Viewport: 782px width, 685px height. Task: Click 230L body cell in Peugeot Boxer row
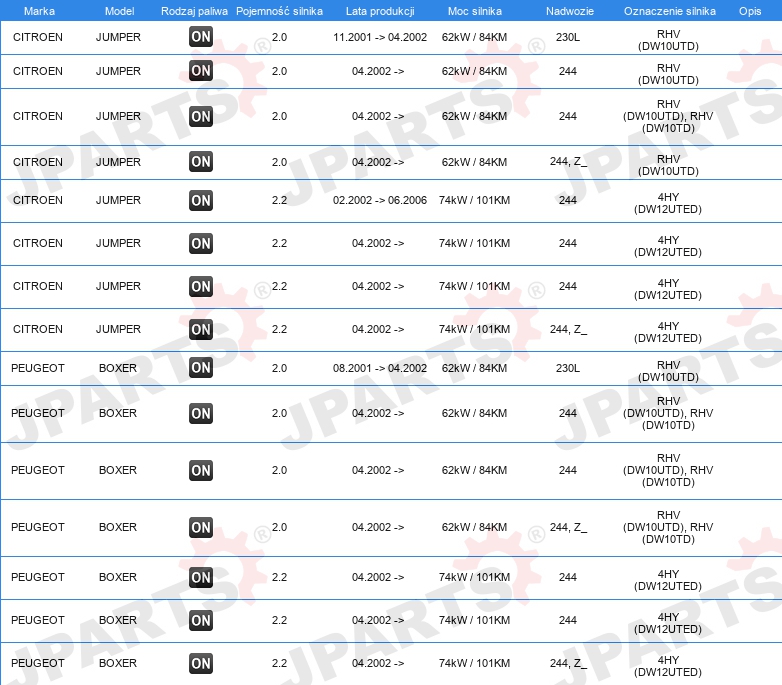(568, 368)
